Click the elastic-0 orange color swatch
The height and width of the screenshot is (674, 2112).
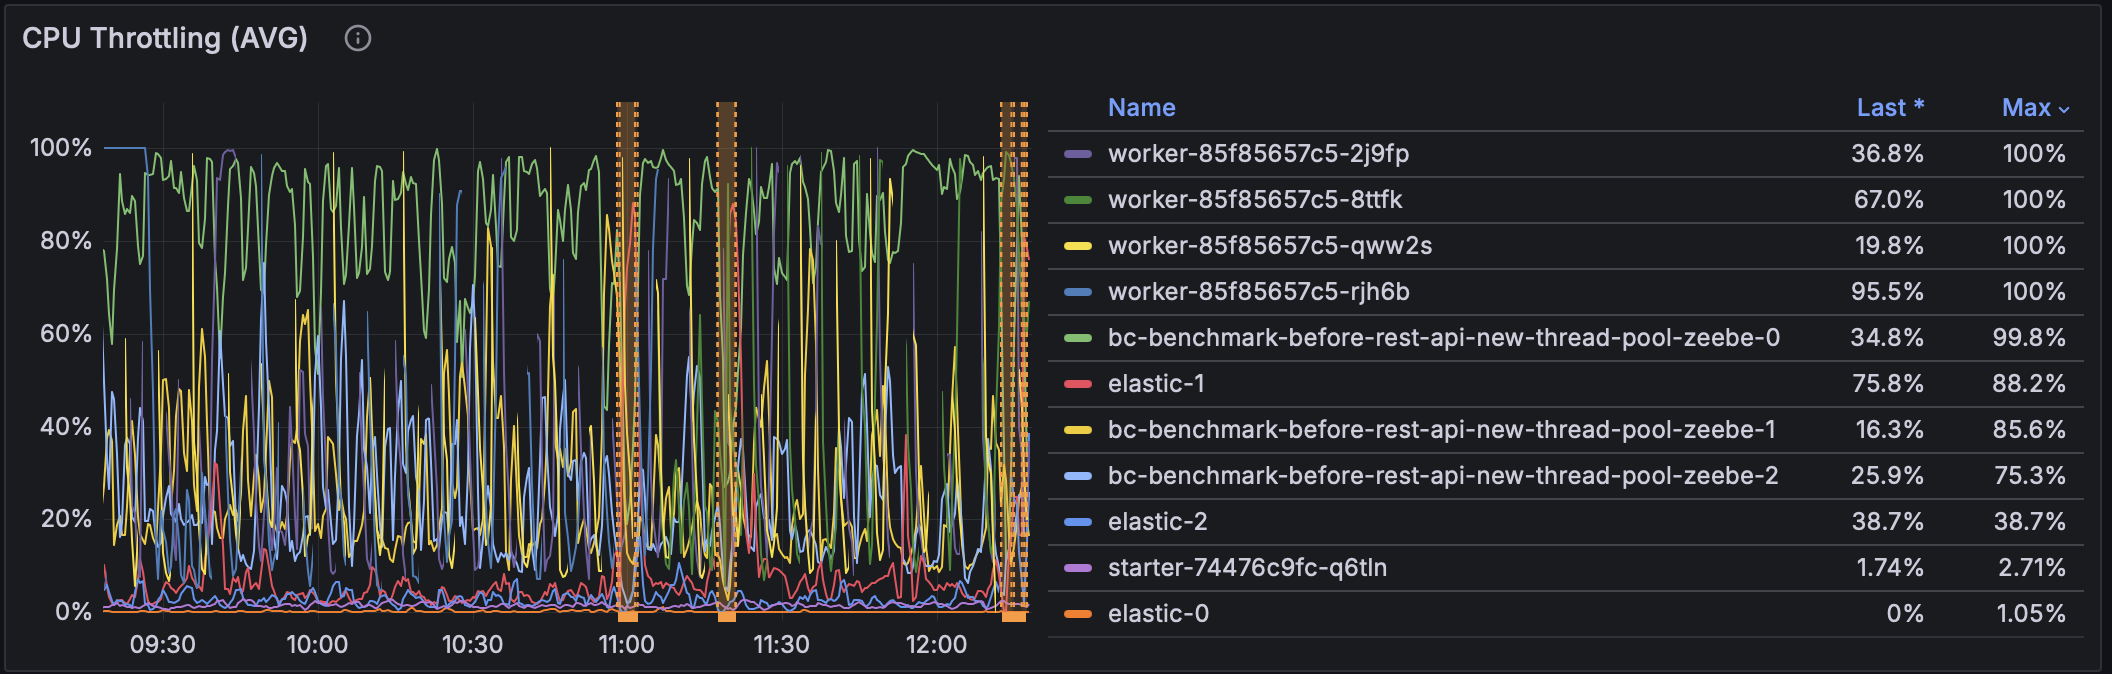coord(1077,614)
